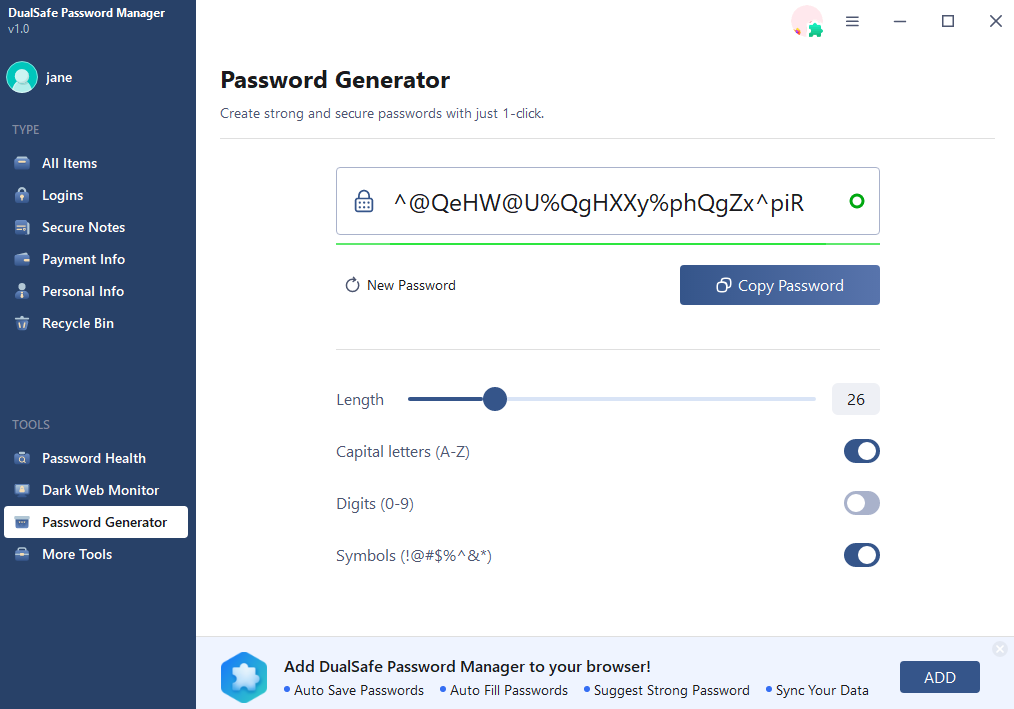Image resolution: width=1014 pixels, height=709 pixels.
Task: Click the Payment Info card icon
Action: coord(22,259)
